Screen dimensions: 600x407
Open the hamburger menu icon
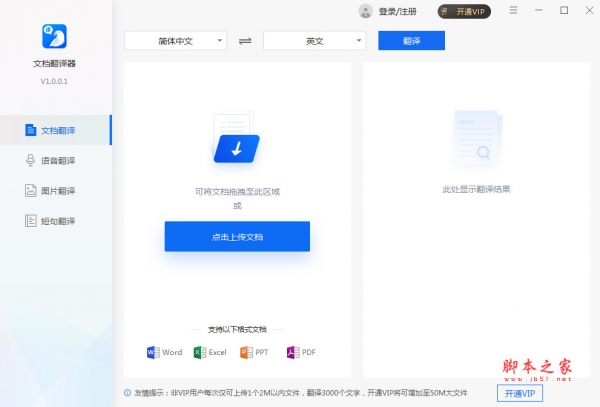[514, 10]
